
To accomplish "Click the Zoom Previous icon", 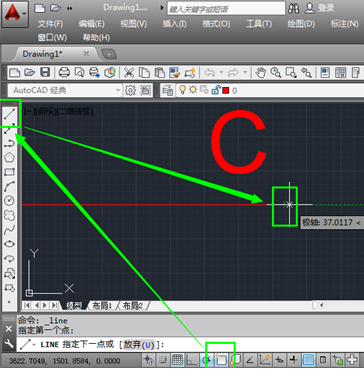I will click(306, 72).
